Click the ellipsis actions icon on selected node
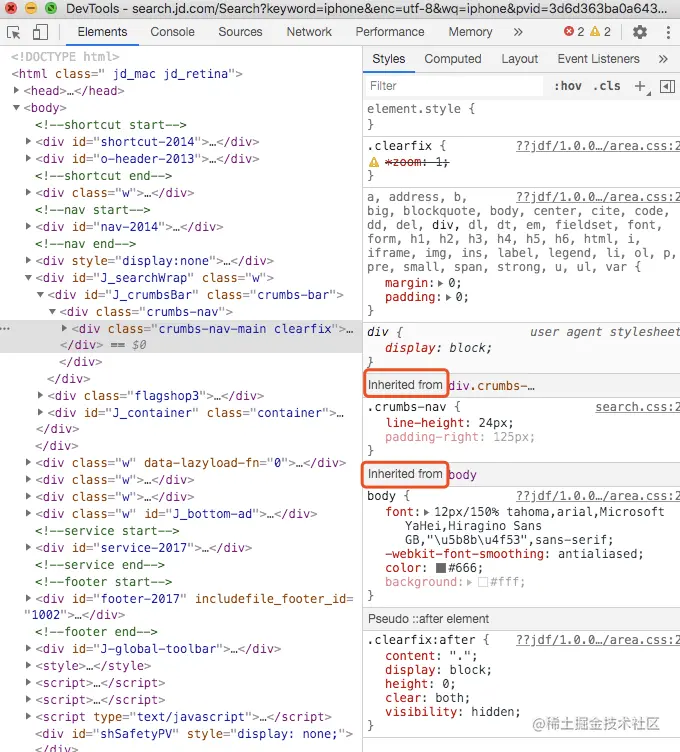This screenshot has width=680, height=752. (x=5, y=329)
